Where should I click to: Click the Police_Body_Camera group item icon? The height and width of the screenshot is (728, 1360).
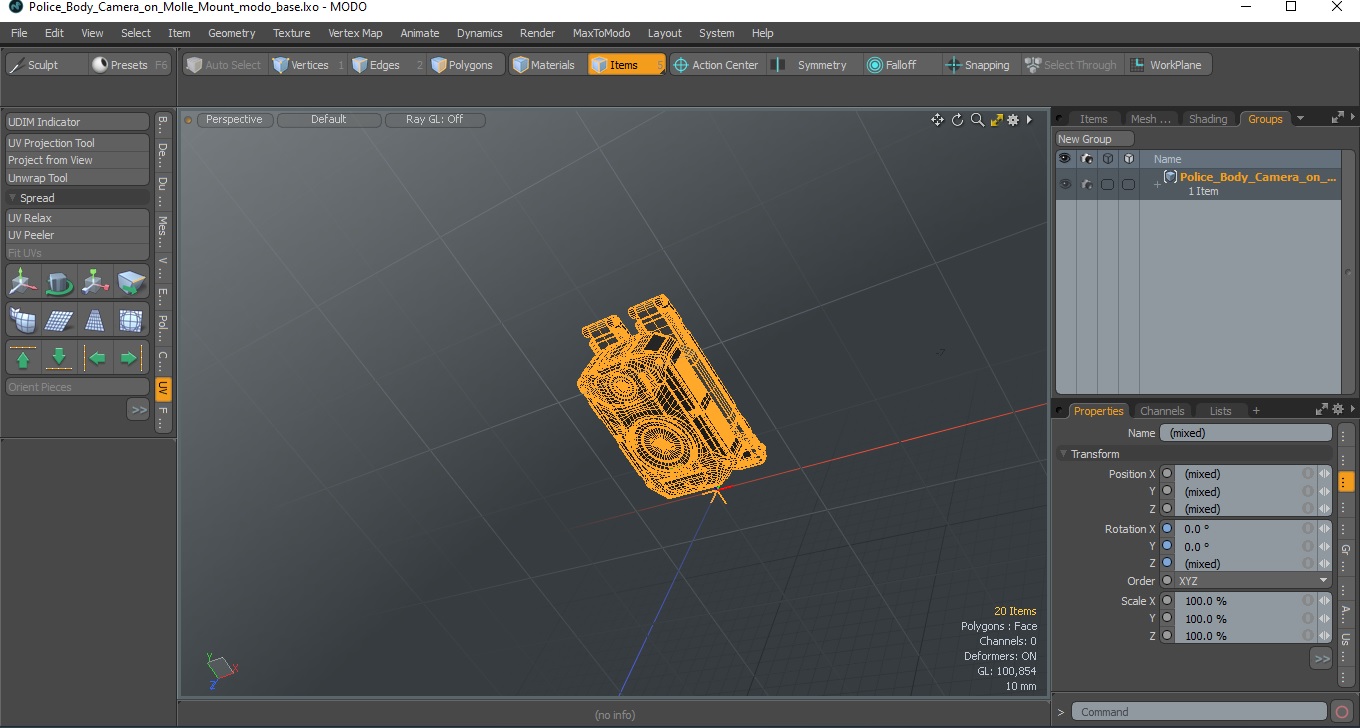pyautogui.click(x=1170, y=177)
